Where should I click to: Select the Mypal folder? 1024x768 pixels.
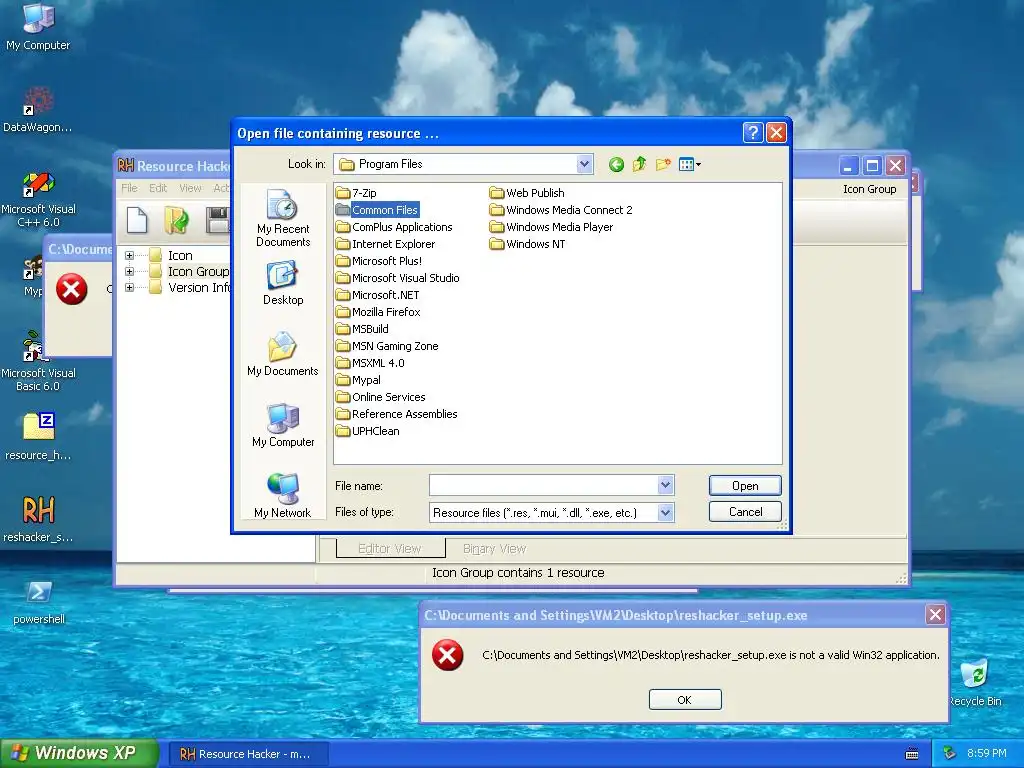point(359,380)
